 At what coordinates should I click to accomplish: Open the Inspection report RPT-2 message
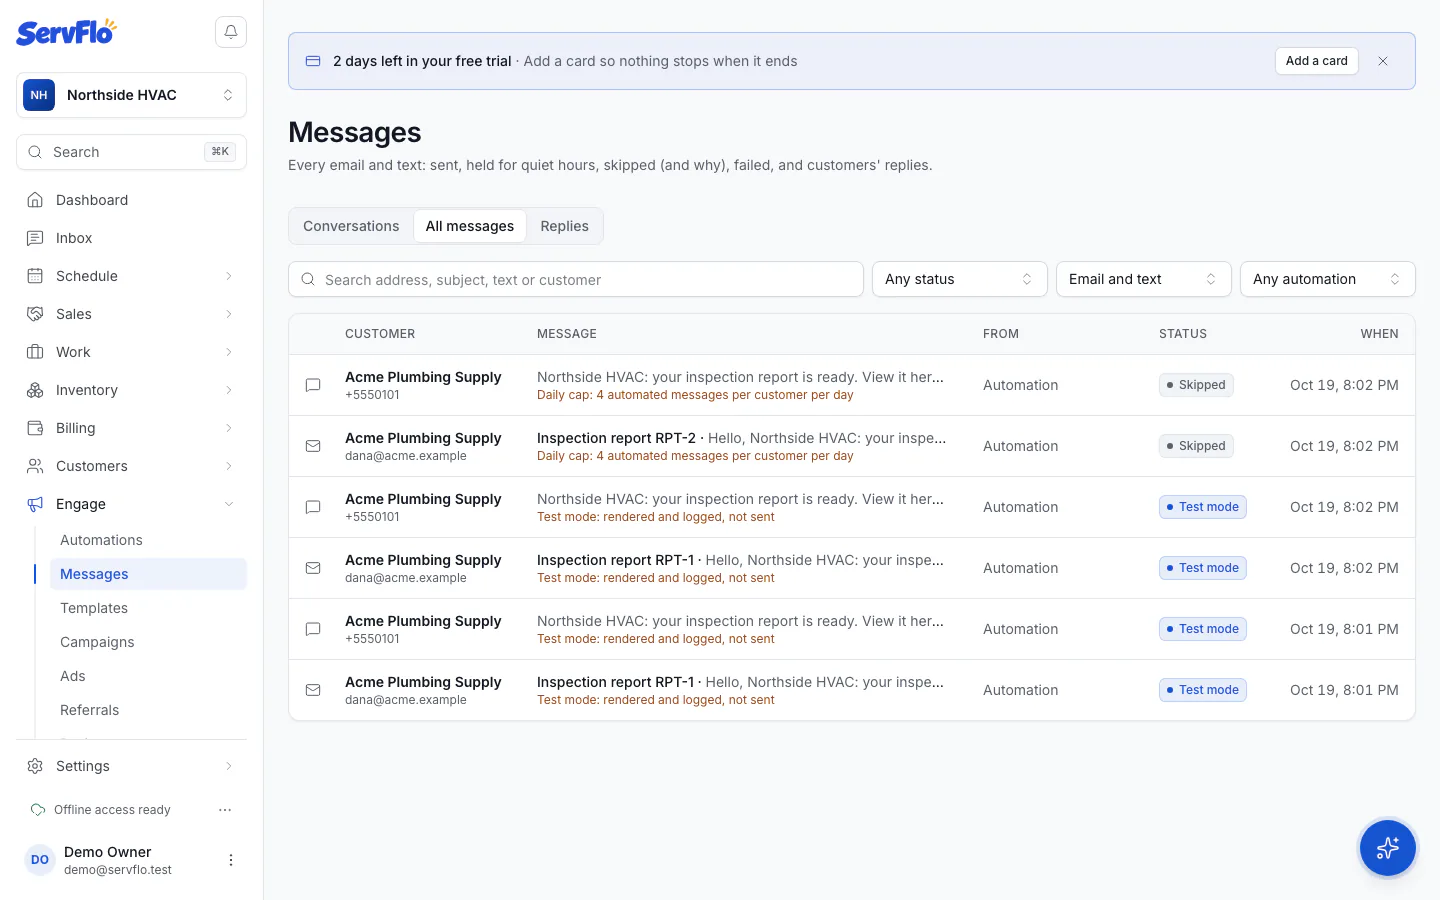852,446
